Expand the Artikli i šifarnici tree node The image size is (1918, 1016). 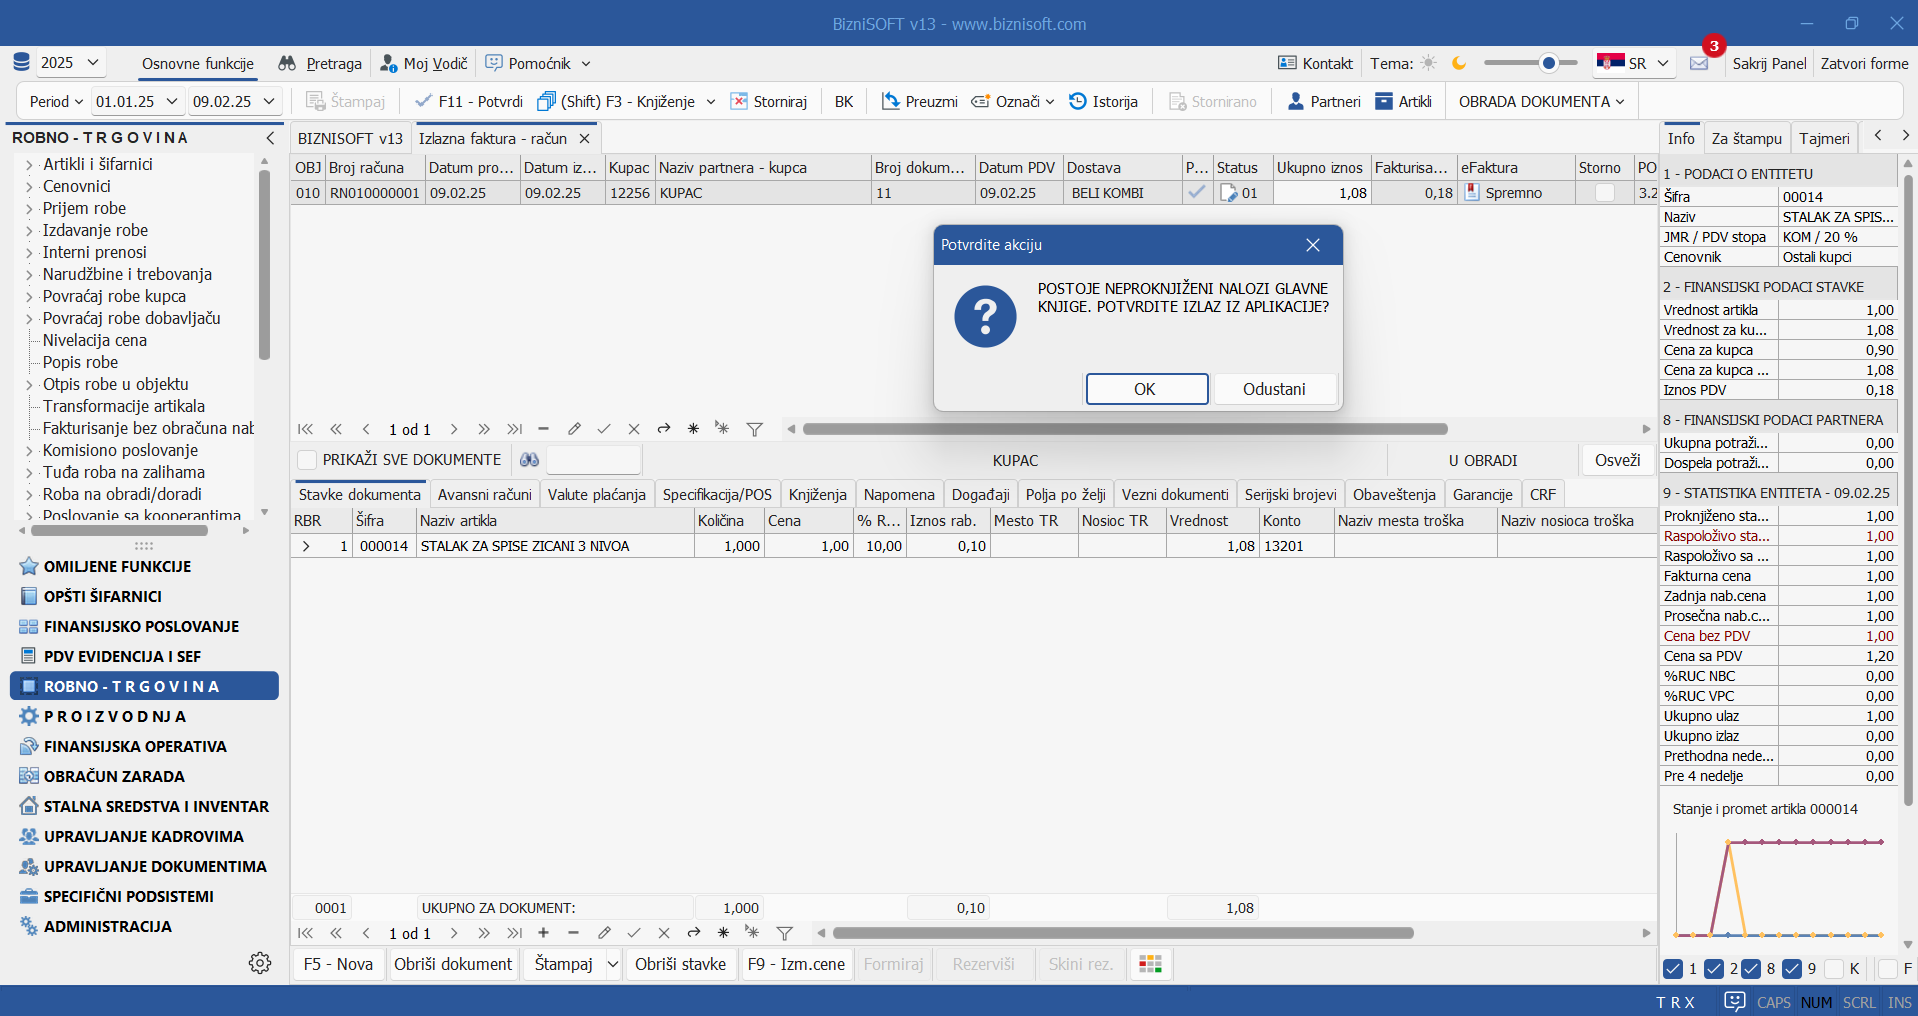[29, 165]
